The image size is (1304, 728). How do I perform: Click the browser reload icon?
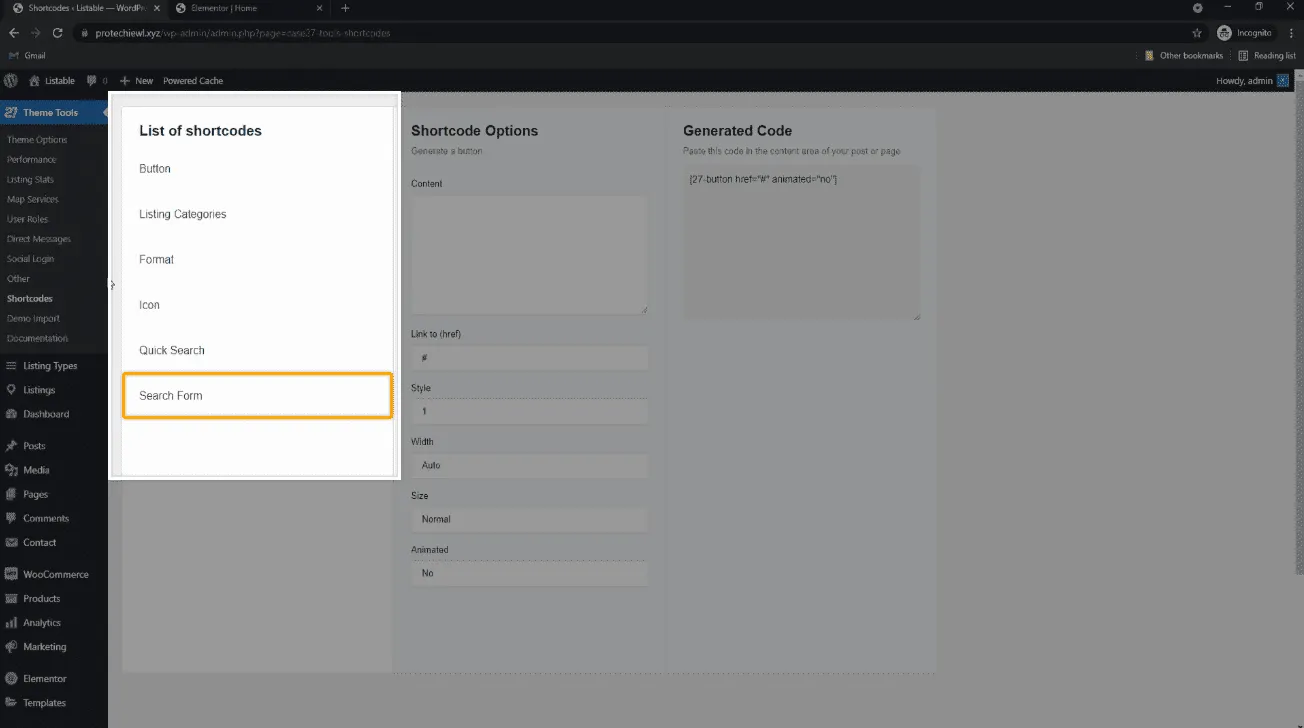coord(58,33)
